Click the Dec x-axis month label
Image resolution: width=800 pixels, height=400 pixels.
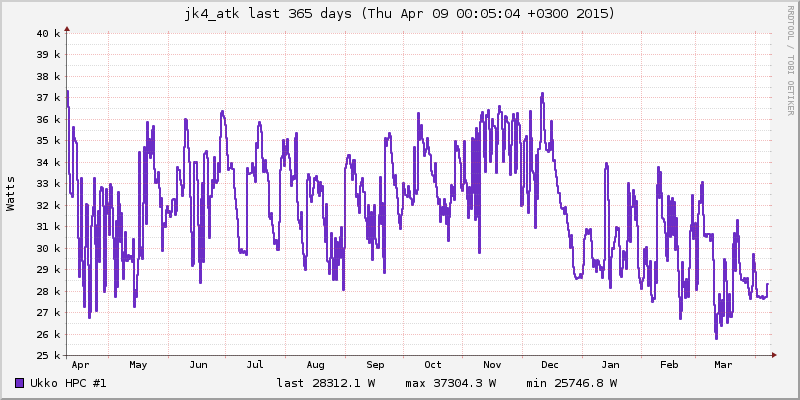(x=550, y=365)
